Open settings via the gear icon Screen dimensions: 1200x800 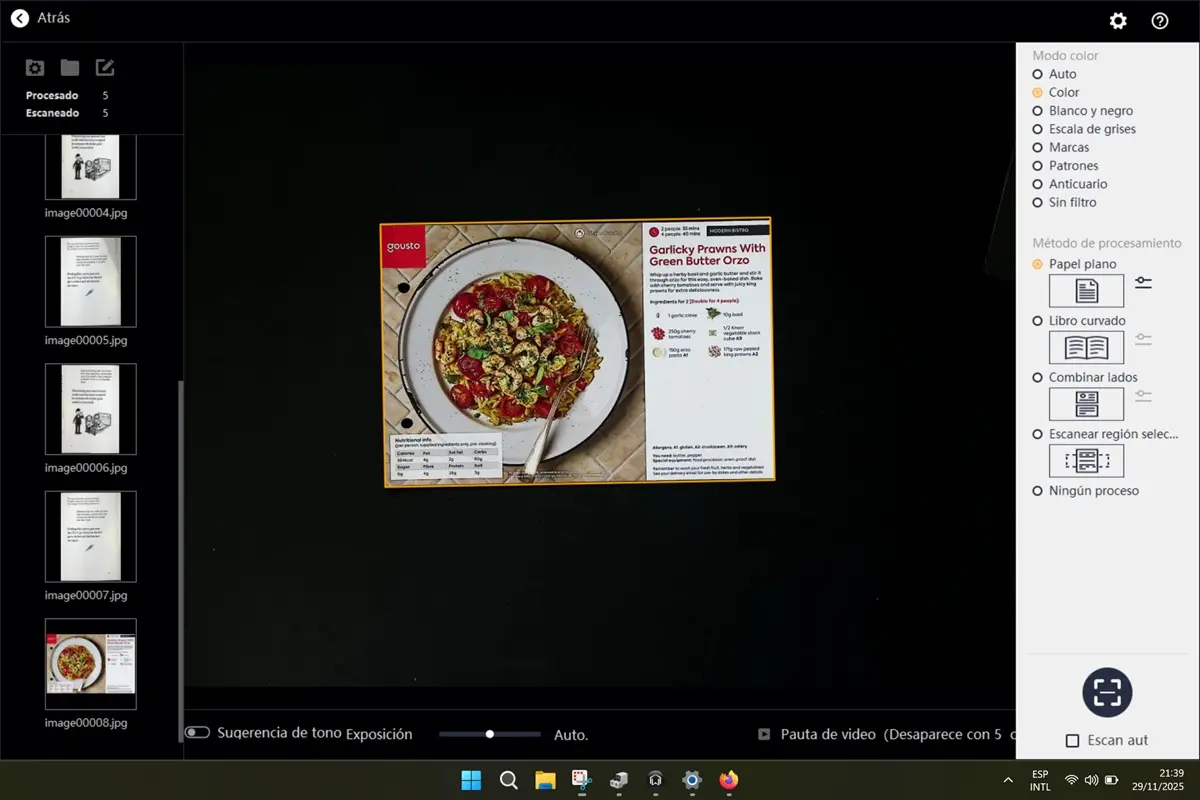(x=1118, y=21)
